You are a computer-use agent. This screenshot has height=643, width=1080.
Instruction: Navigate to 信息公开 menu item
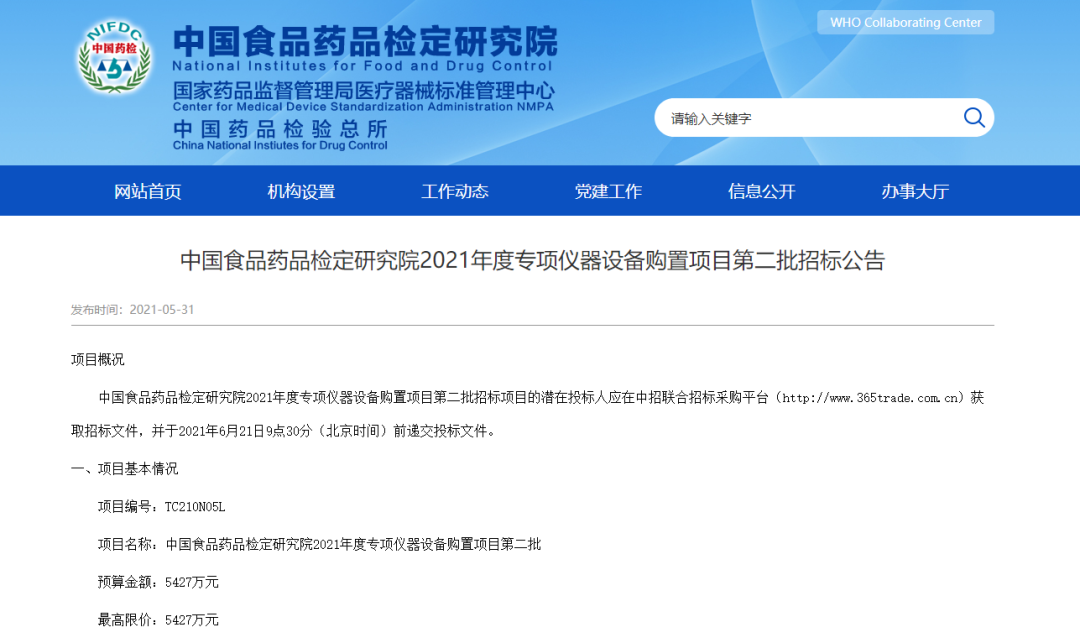(x=762, y=191)
